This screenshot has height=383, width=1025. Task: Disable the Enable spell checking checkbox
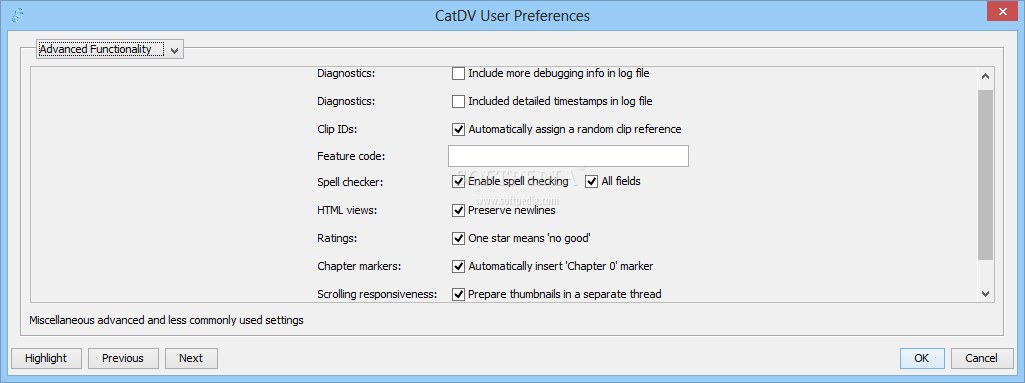458,181
